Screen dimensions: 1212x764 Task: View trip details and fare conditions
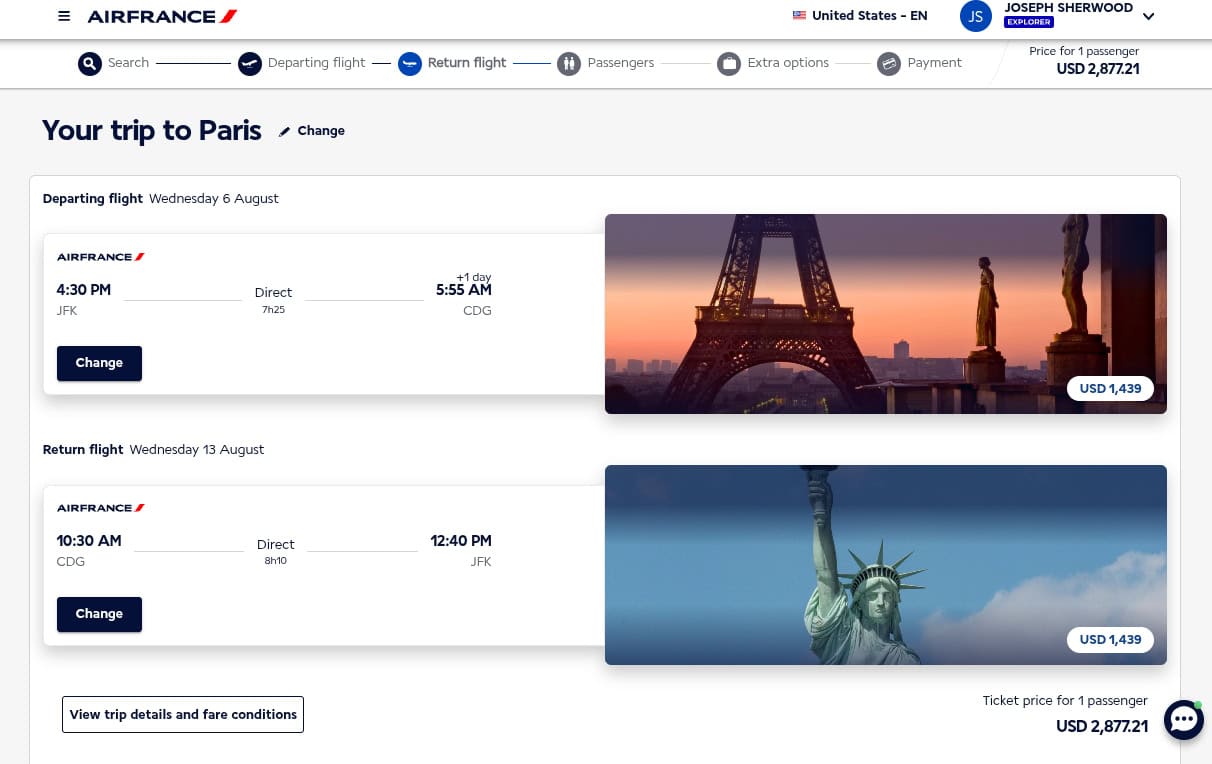pyautogui.click(x=183, y=714)
